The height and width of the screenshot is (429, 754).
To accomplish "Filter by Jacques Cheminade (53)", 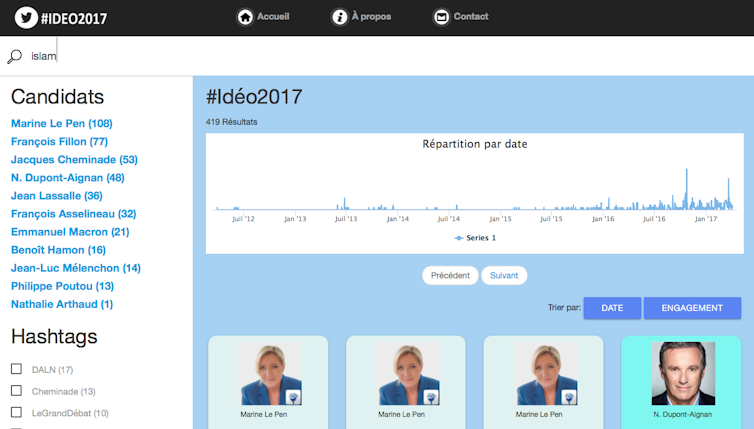I will [x=74, y=160].
